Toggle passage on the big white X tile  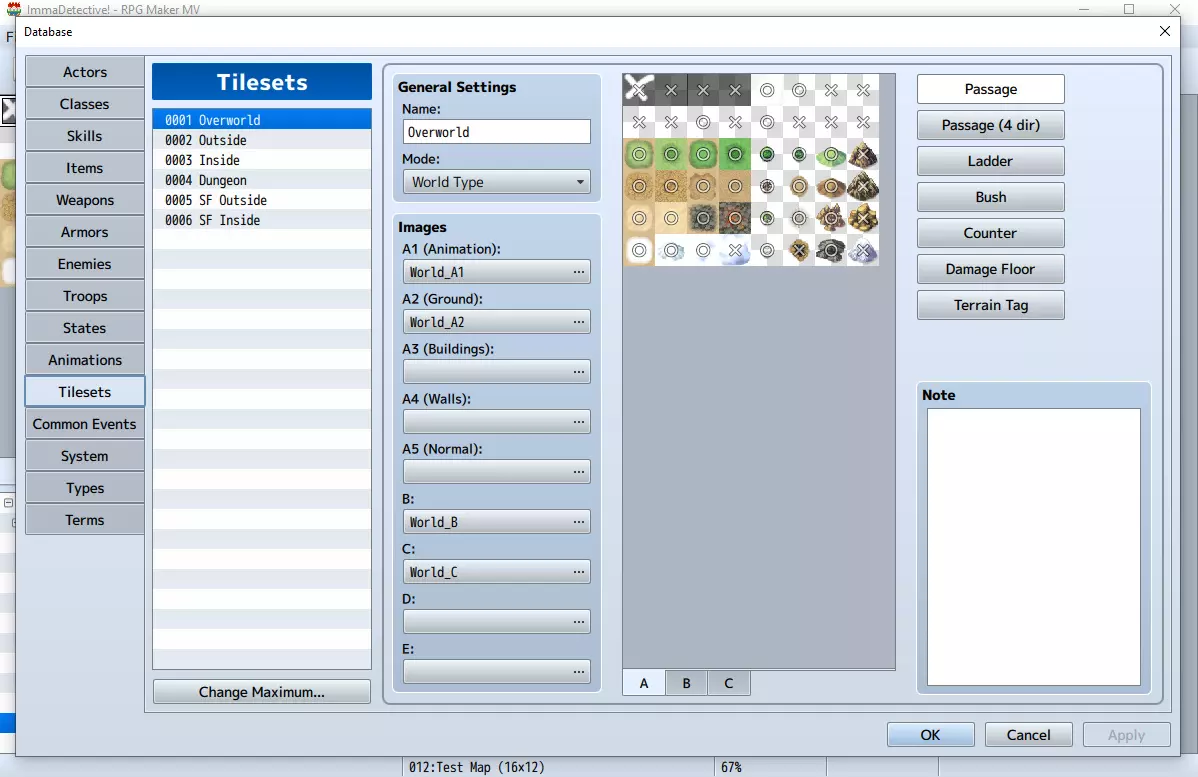(x=639, y=90)
